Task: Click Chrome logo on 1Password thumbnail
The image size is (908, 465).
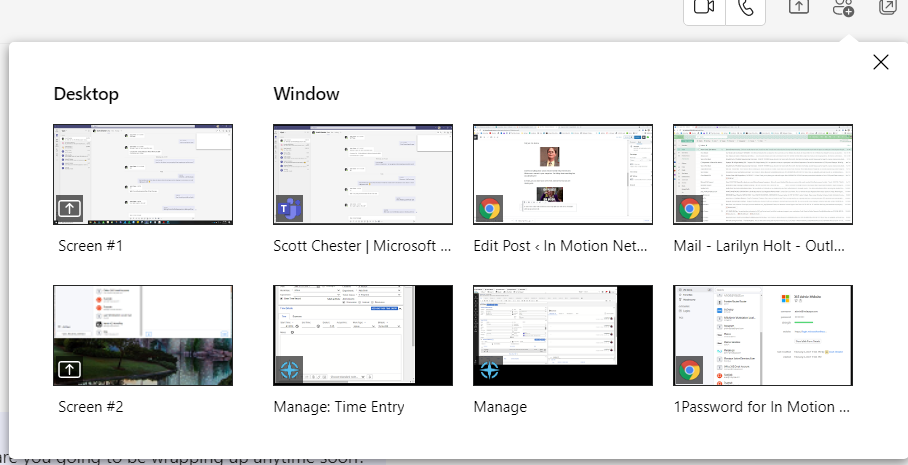Action: (689, 369)
